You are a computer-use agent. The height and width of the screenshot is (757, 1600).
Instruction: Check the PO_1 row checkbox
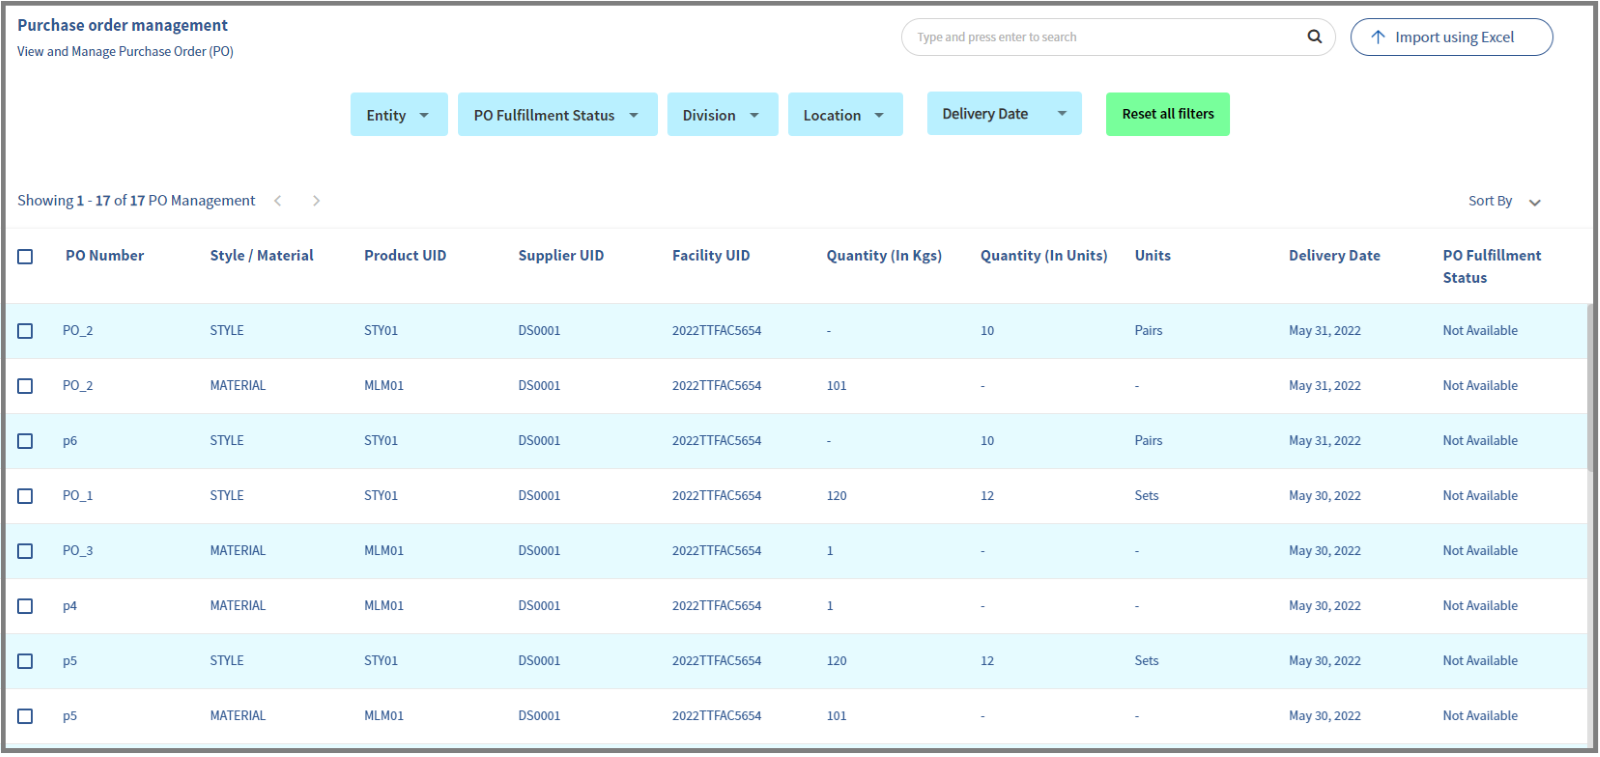[25, 496]
